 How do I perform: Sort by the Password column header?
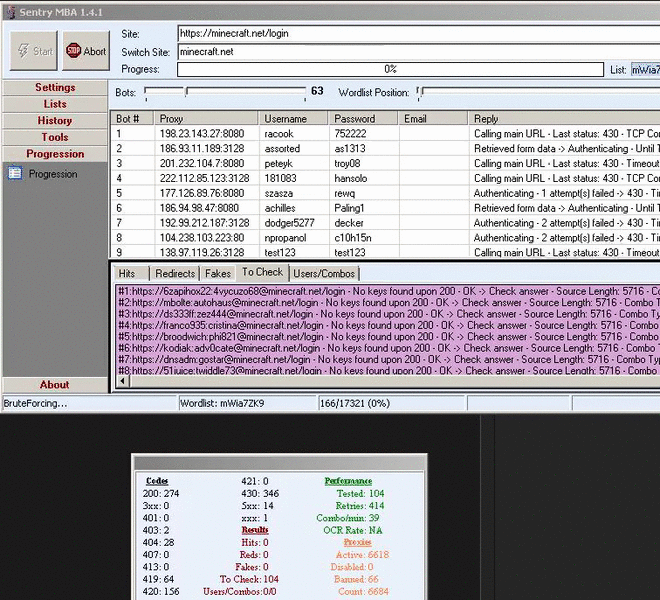pos(363,119)
